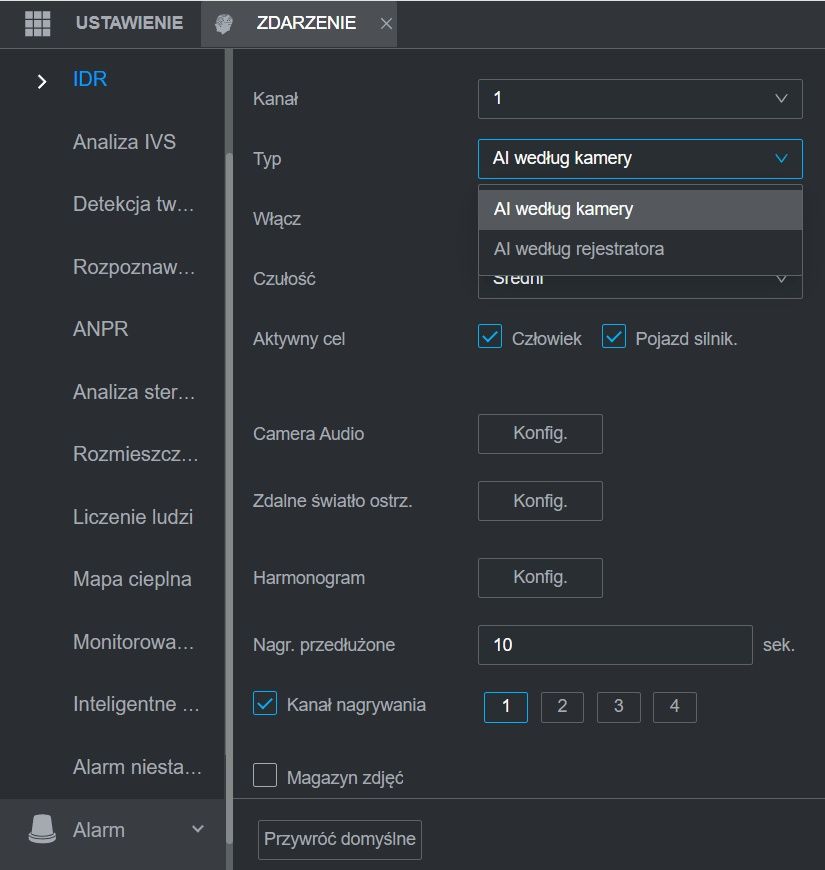Select recording channel 3
The width and height of the screenshot is (825, 870).
(619, 707)
